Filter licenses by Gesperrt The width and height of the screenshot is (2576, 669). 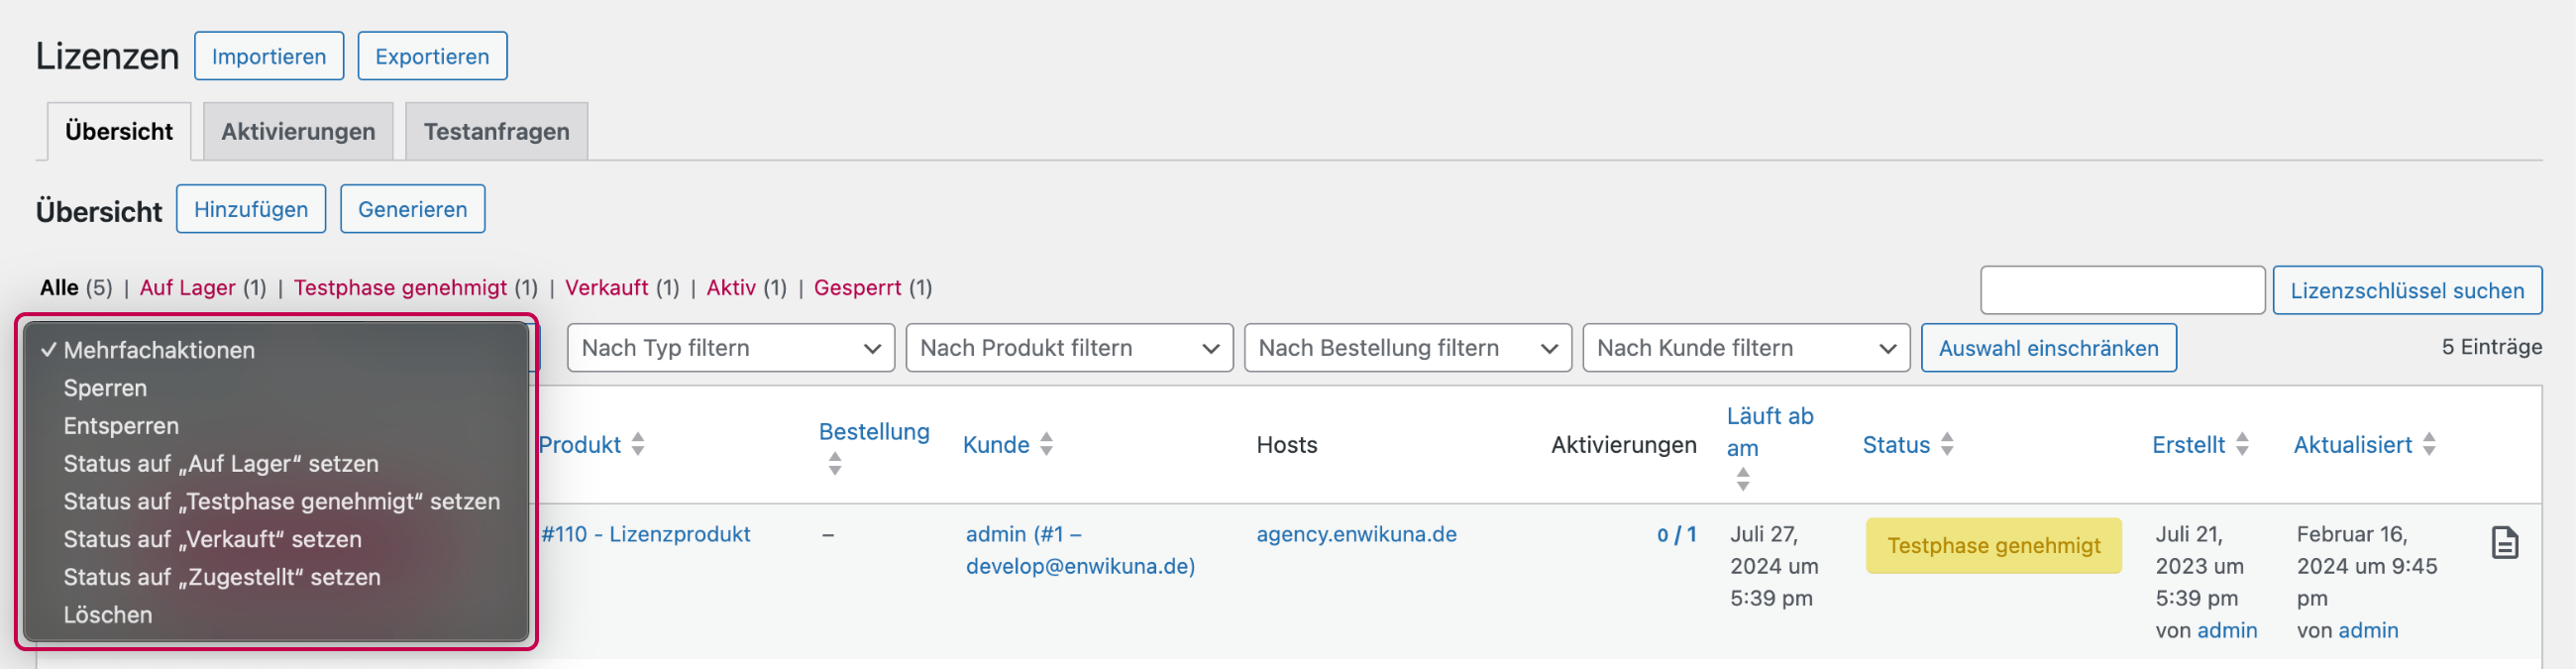click(857, 288)
